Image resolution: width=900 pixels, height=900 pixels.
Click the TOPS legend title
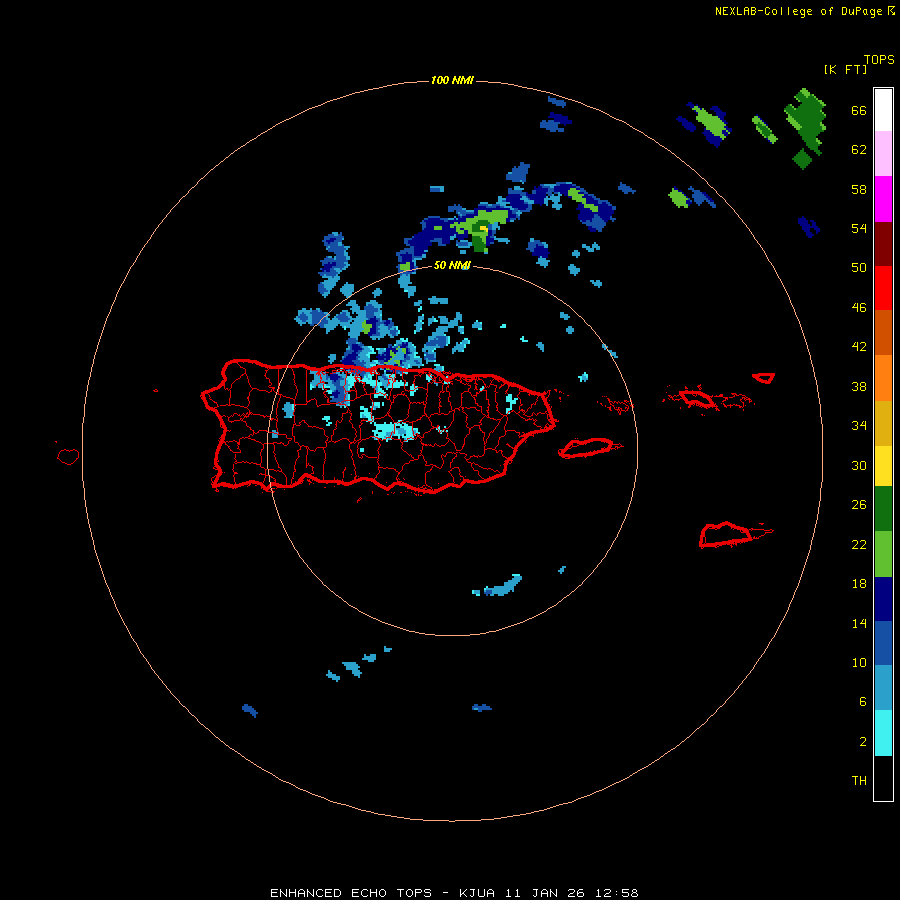click(879, 59)
